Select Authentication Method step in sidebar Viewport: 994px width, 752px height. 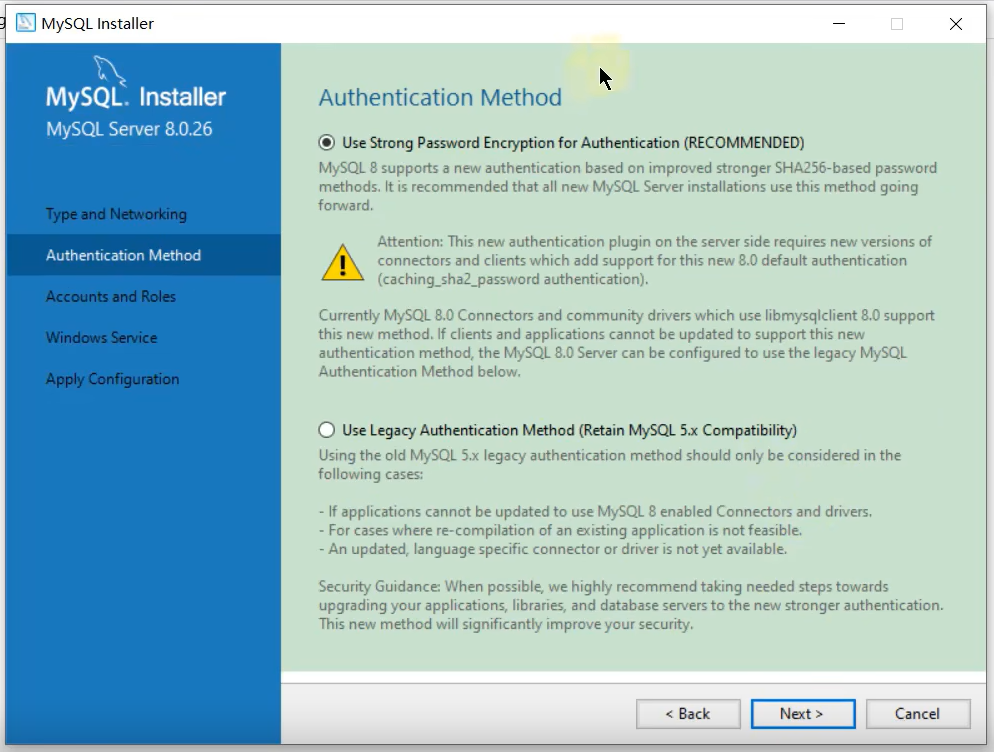tap(123, 255)
